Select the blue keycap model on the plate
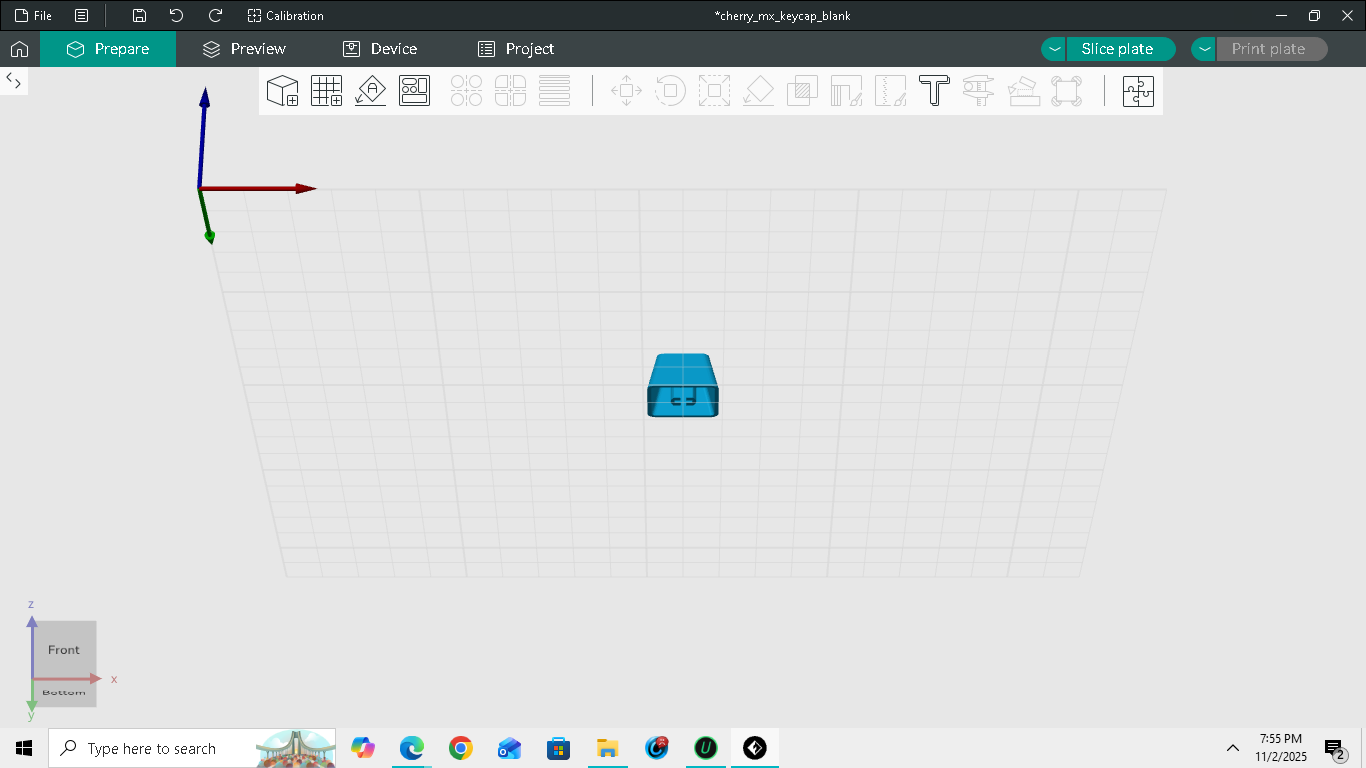 (683, 385)
